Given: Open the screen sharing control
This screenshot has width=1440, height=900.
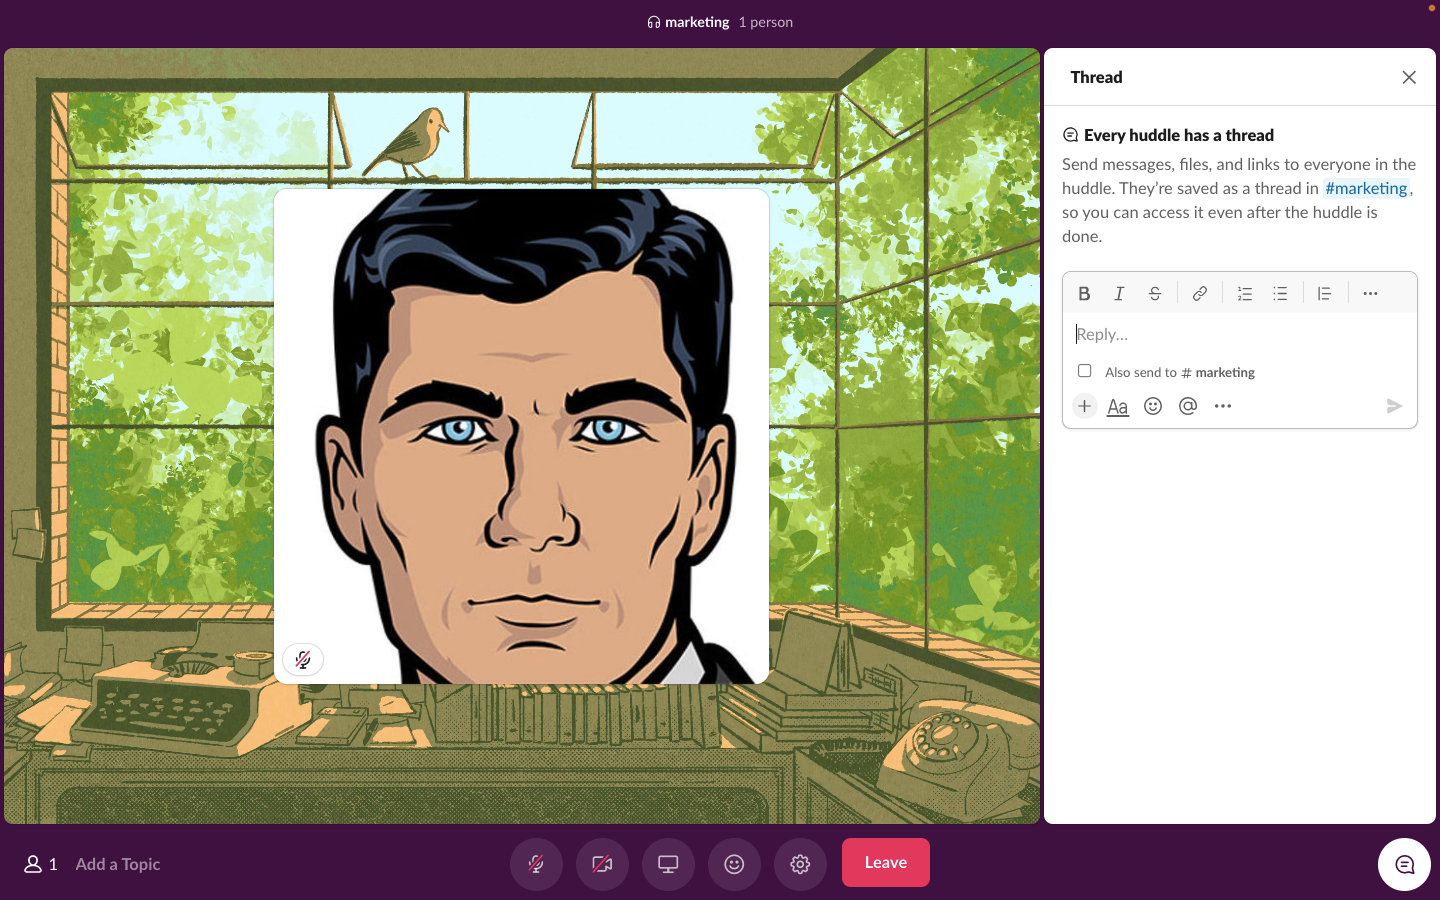Looking at the screenshot, I should (x=668, y=863).
